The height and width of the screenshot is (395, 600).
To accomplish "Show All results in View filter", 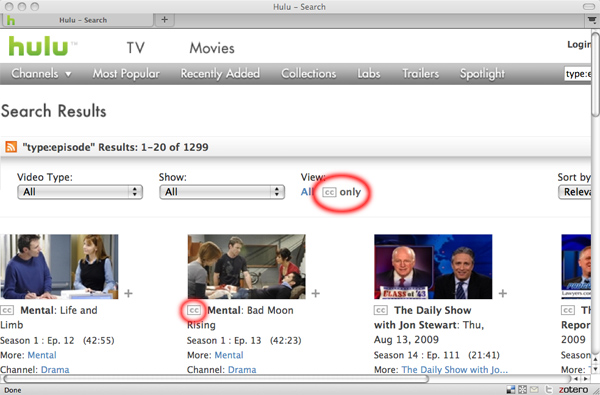I will click(x=307, y=192).
